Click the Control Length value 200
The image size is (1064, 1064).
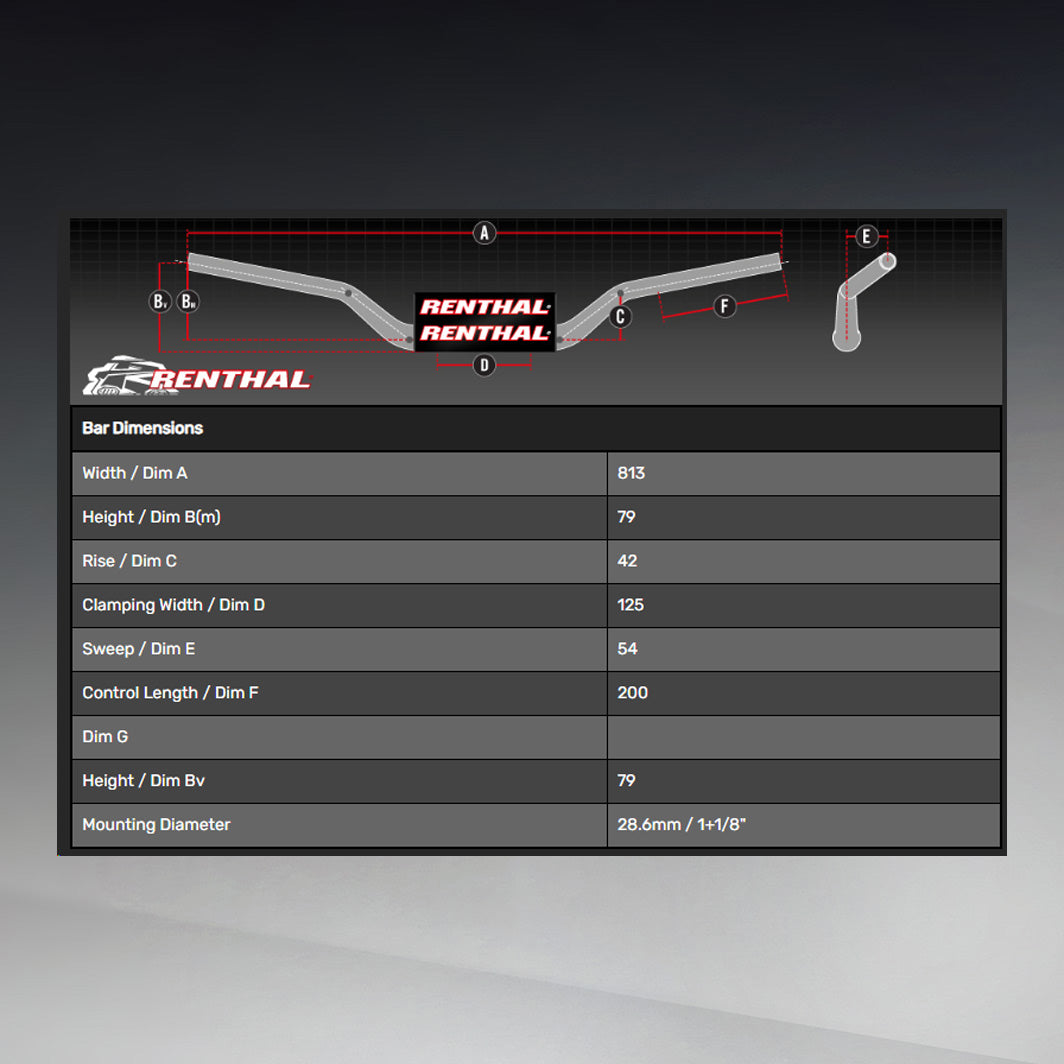click(x=632, y=693)
